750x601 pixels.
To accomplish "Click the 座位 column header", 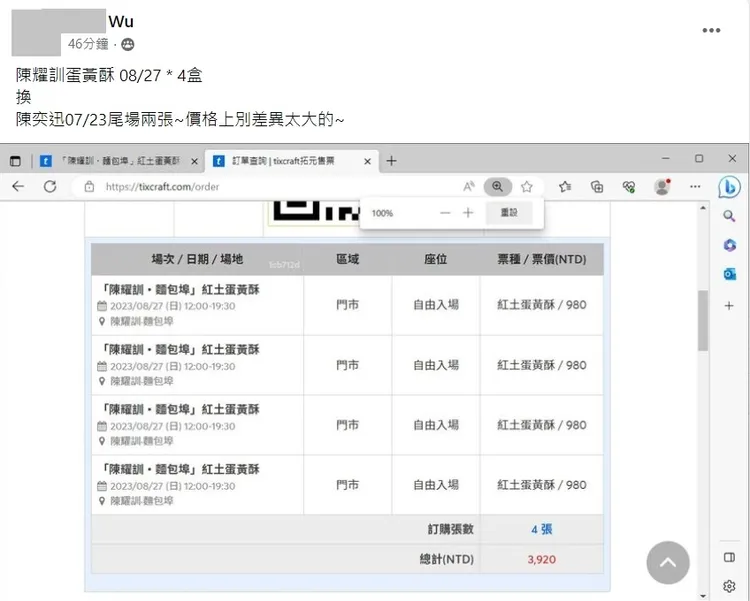I will (x=435, y=259).
